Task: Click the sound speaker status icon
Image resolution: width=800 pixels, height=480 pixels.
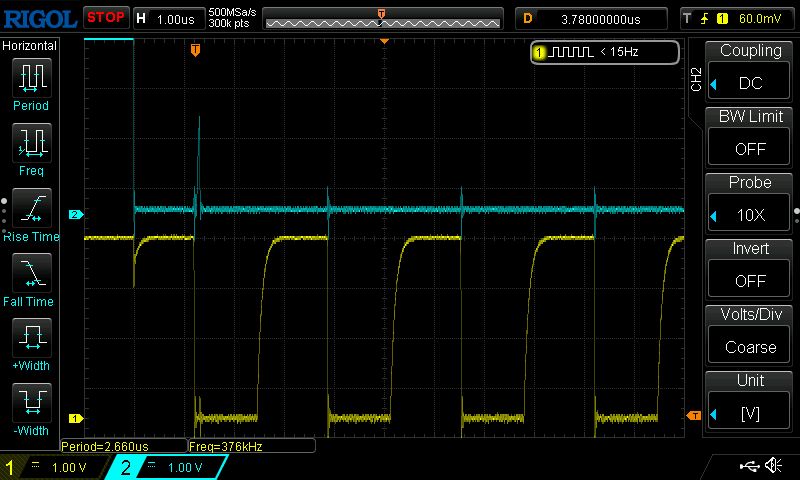Action: (774, 465)
